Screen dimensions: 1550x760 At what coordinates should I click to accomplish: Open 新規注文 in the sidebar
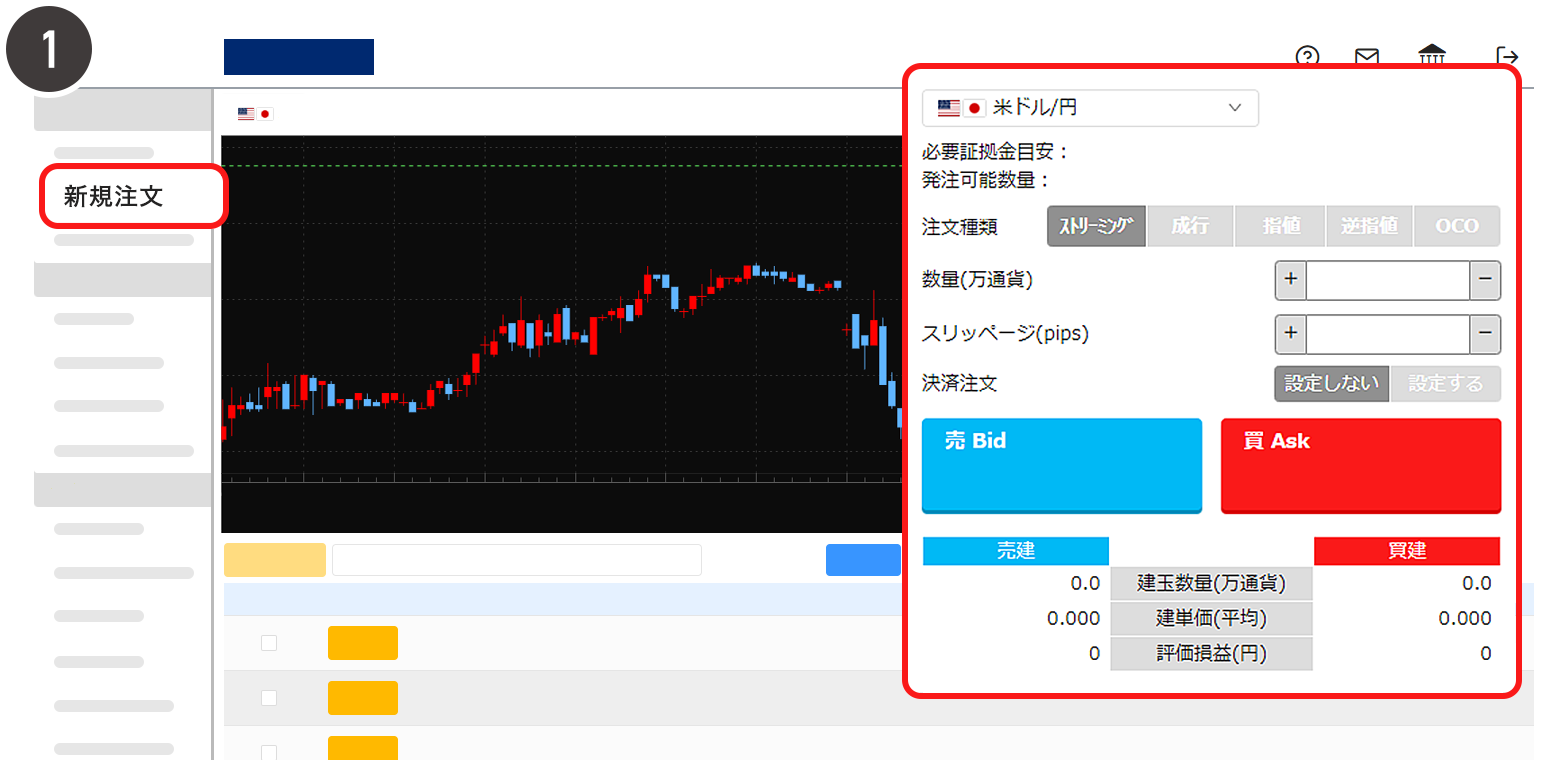(134, 196)
